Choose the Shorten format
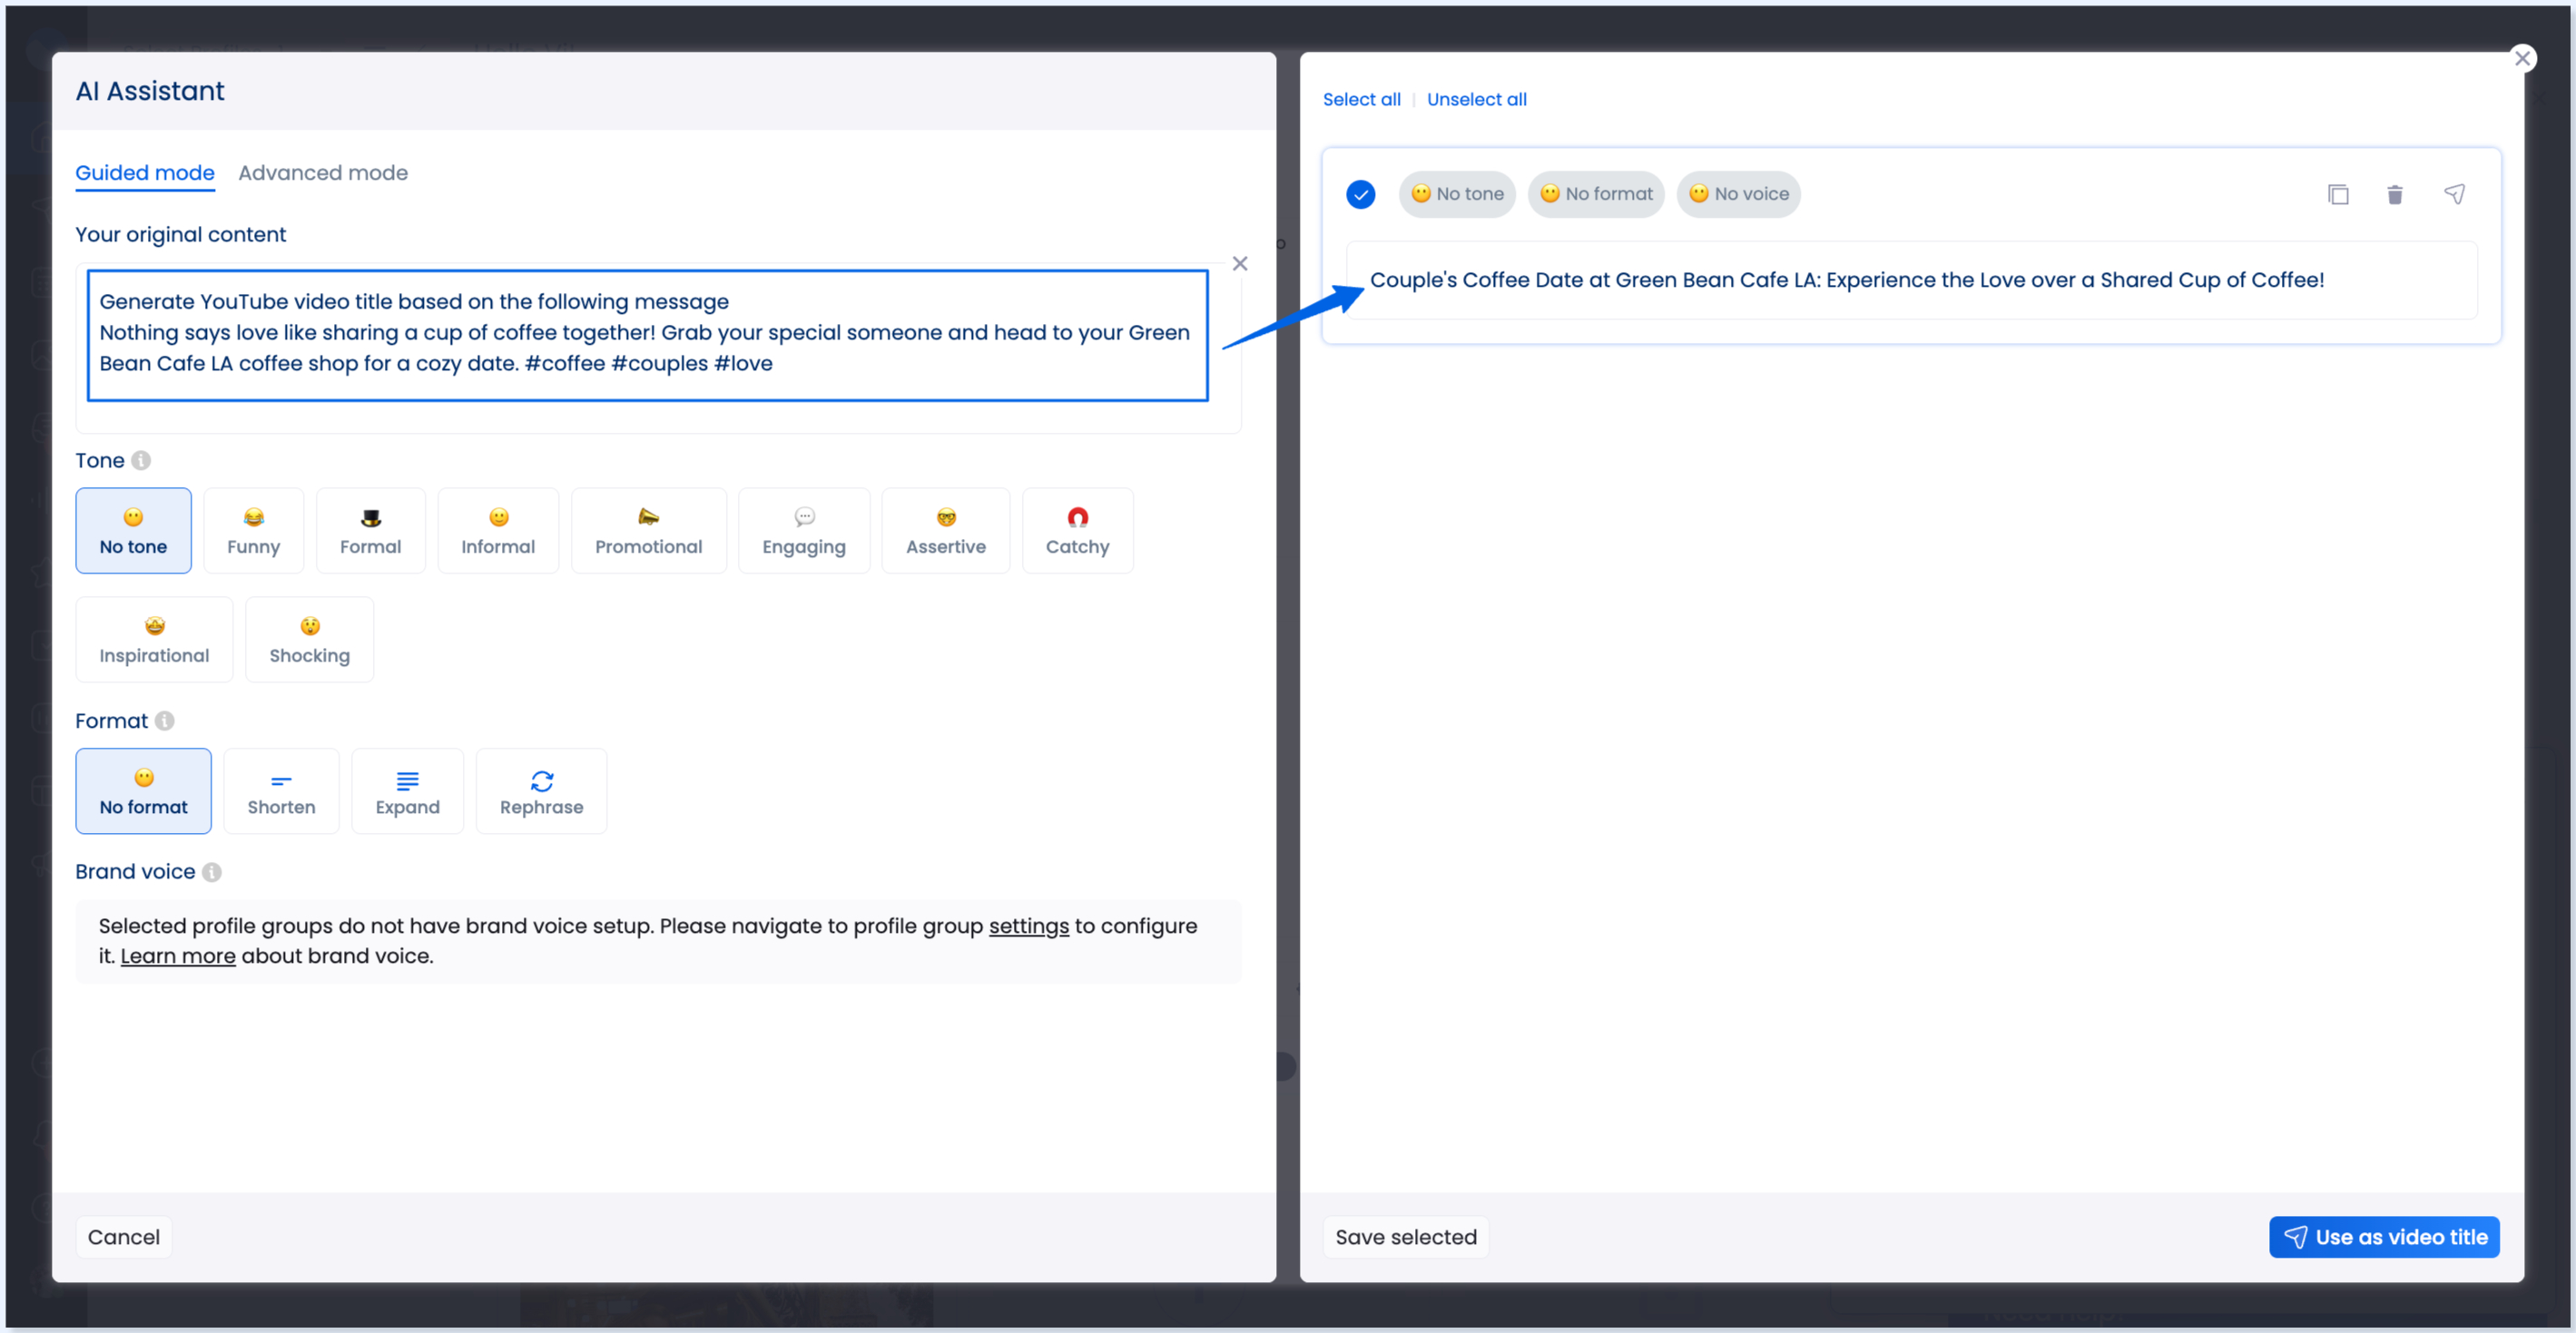Viewport: 2576px width, 1333px height. (281, 790)
